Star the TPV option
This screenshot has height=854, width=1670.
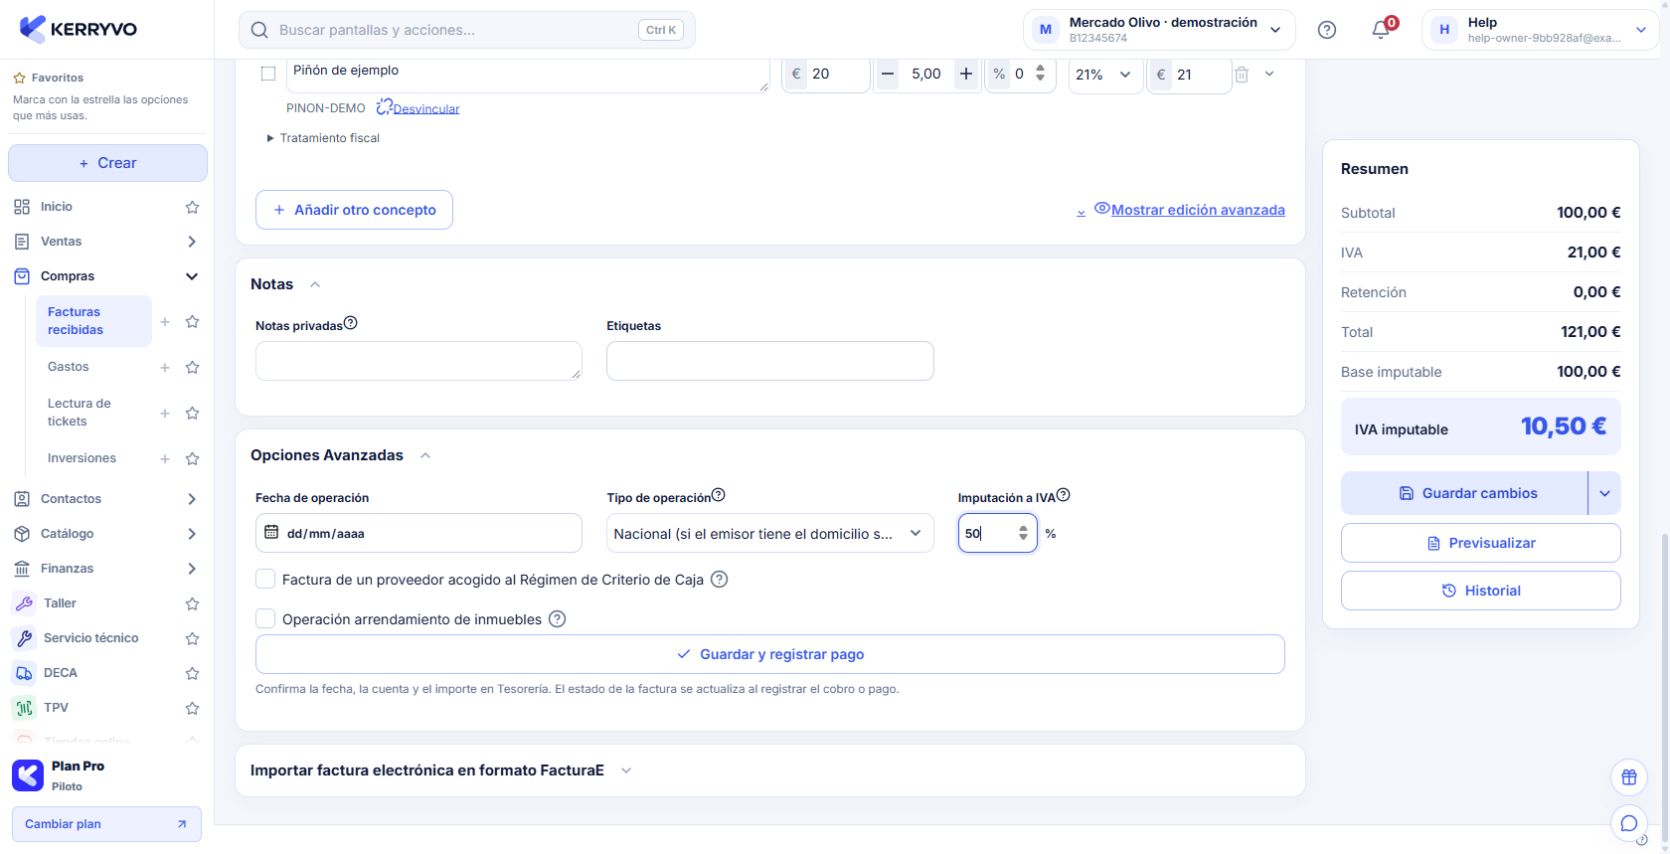pos(192,709)
